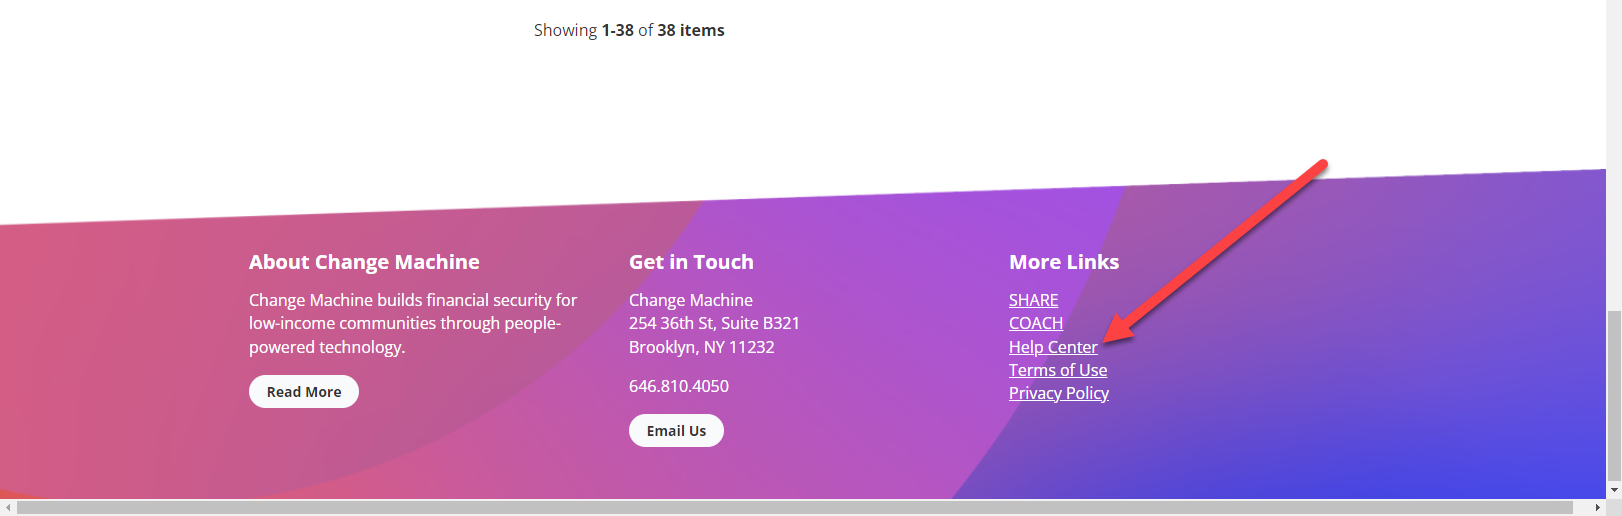
Task: Click the 254 36th St address line
Action: click(x=714, y=323)
